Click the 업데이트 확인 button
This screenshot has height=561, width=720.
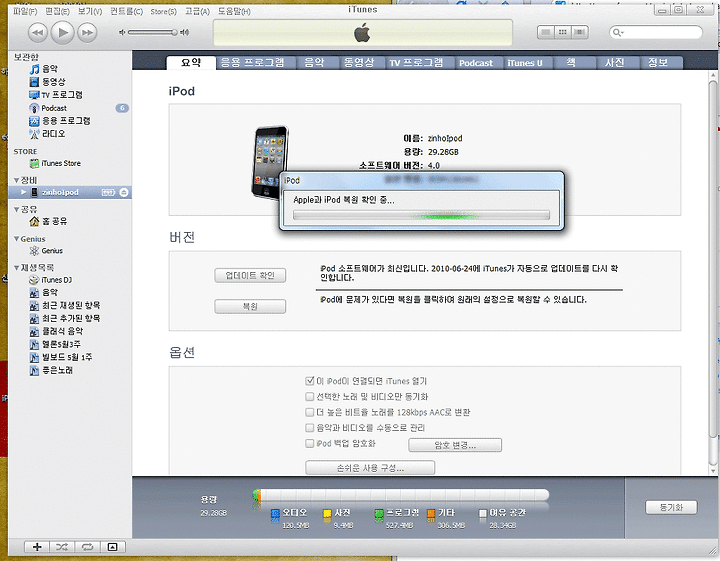[250, 275]
